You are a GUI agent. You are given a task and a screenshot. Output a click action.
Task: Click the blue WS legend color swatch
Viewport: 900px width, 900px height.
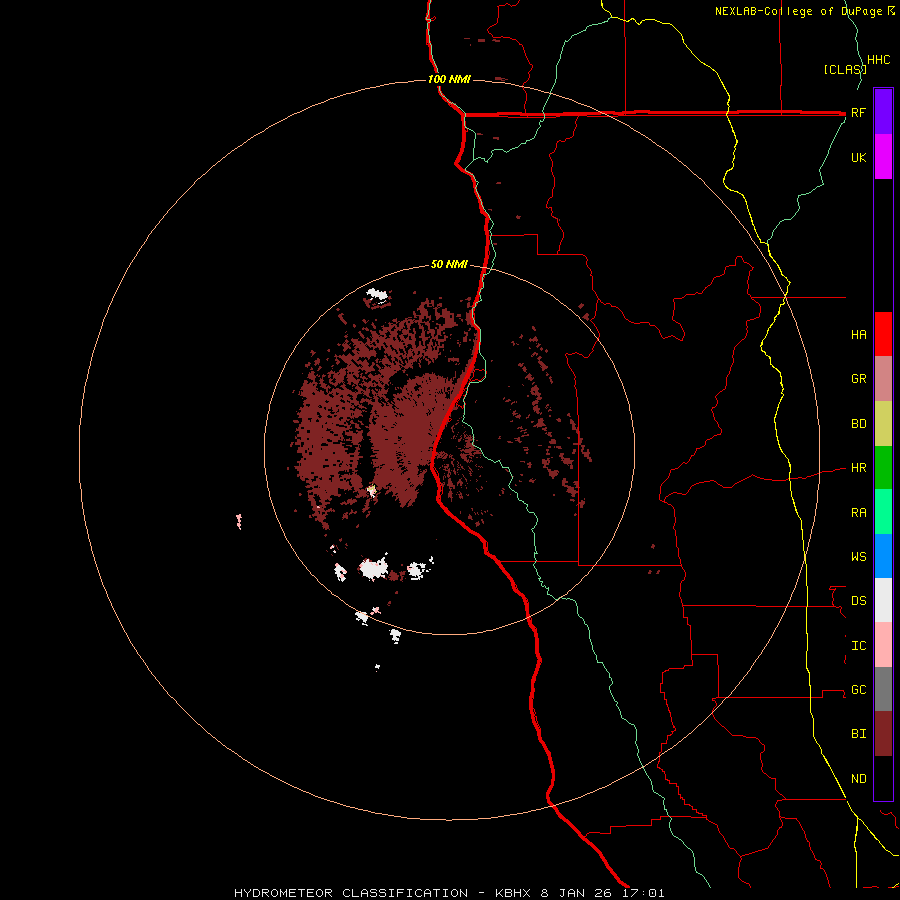[x=883, y=556]
